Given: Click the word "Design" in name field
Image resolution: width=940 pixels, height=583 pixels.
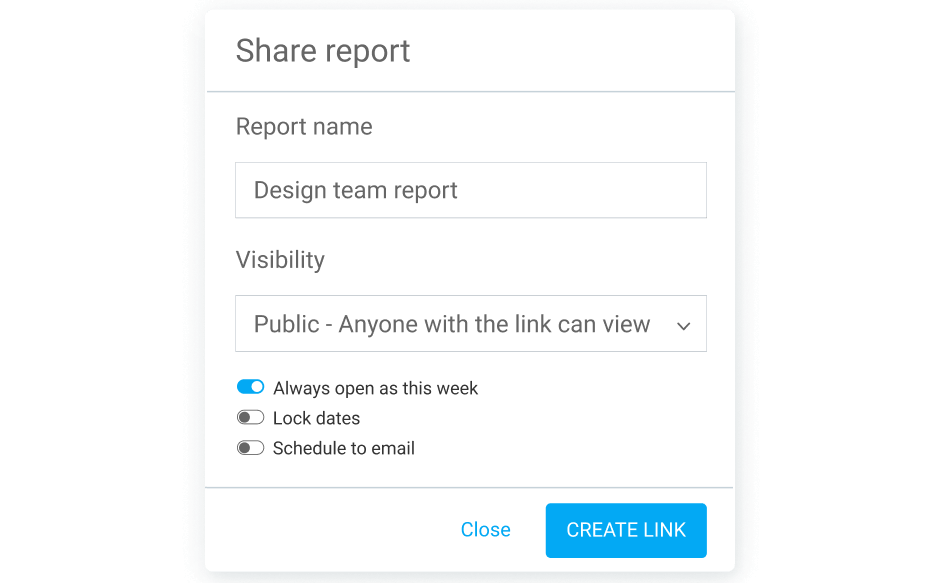Looking at the screenshot, I should (x=288, y=190).
